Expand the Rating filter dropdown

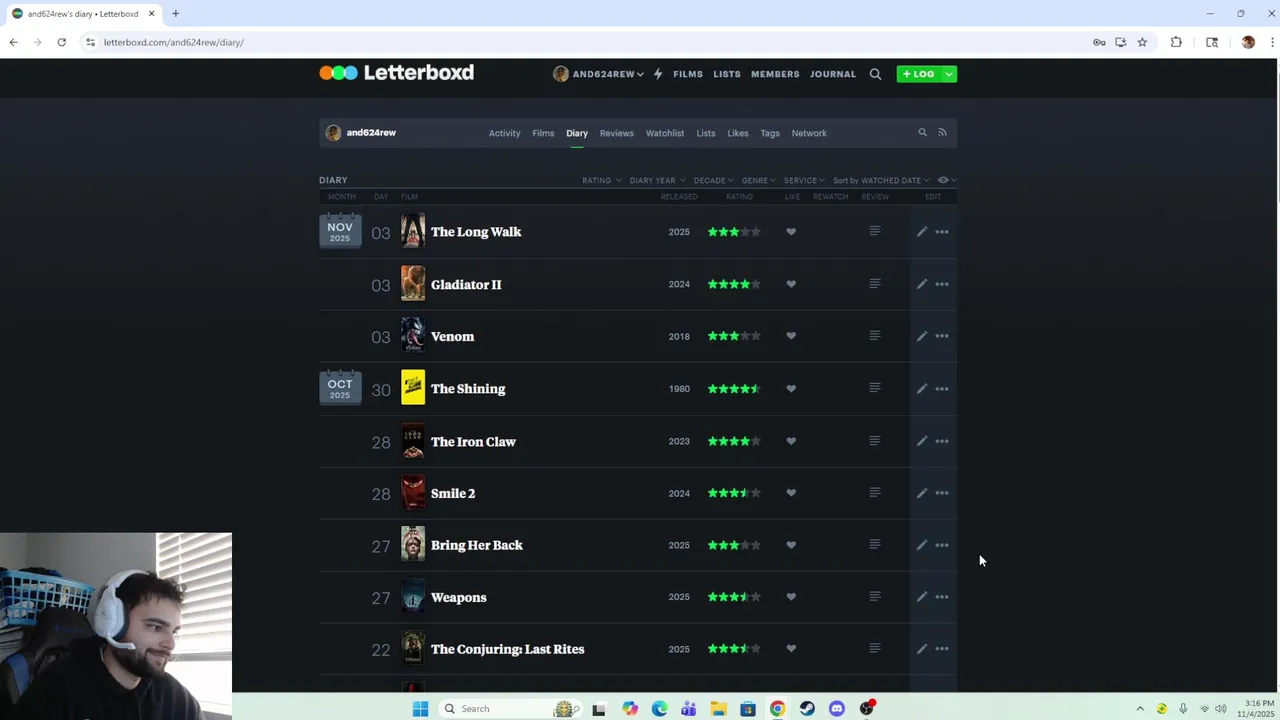pyautogui.click(x=602, y=180)
